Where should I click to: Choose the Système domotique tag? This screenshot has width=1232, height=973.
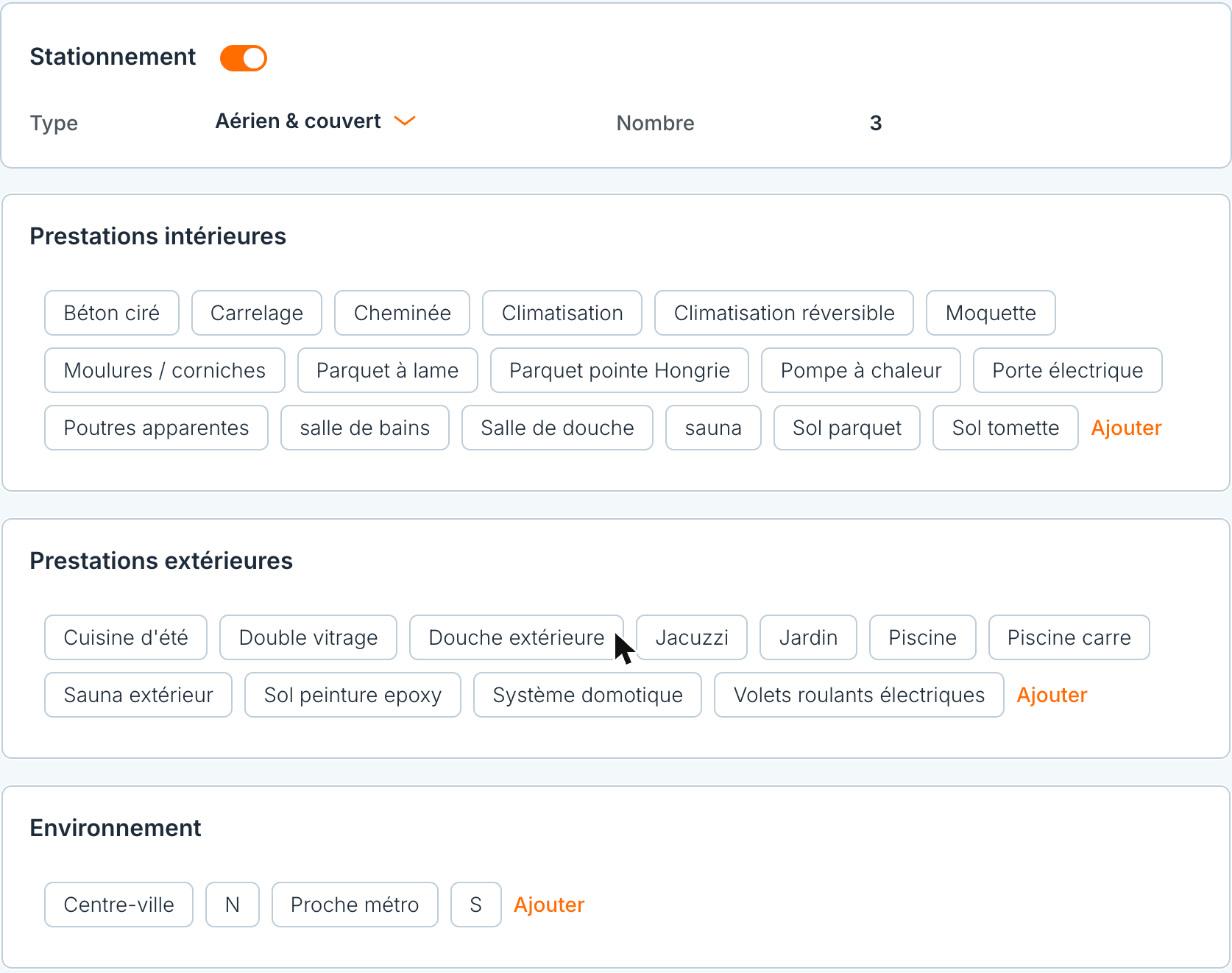pos(587,695)
